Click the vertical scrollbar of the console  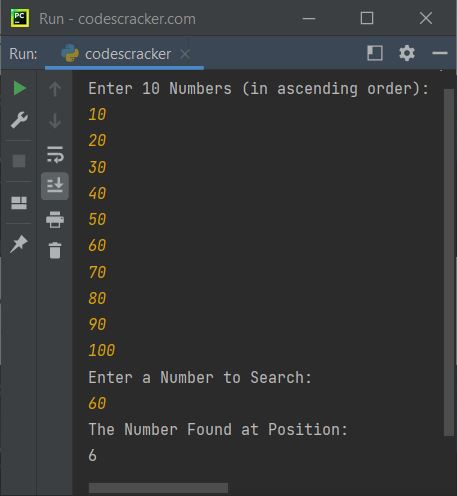(449, 262)
